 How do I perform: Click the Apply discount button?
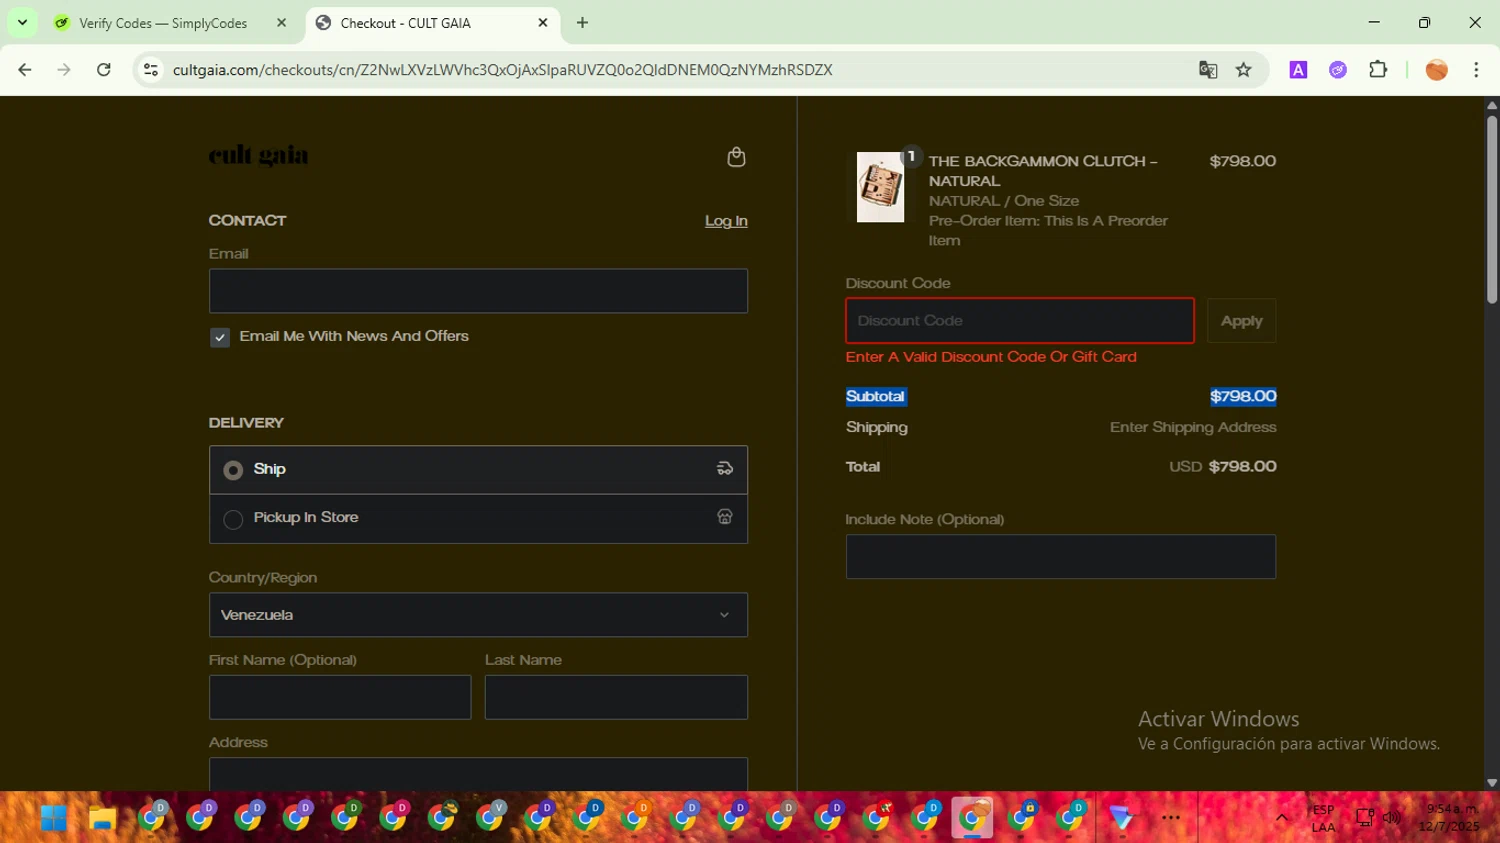pos(1241,321)
